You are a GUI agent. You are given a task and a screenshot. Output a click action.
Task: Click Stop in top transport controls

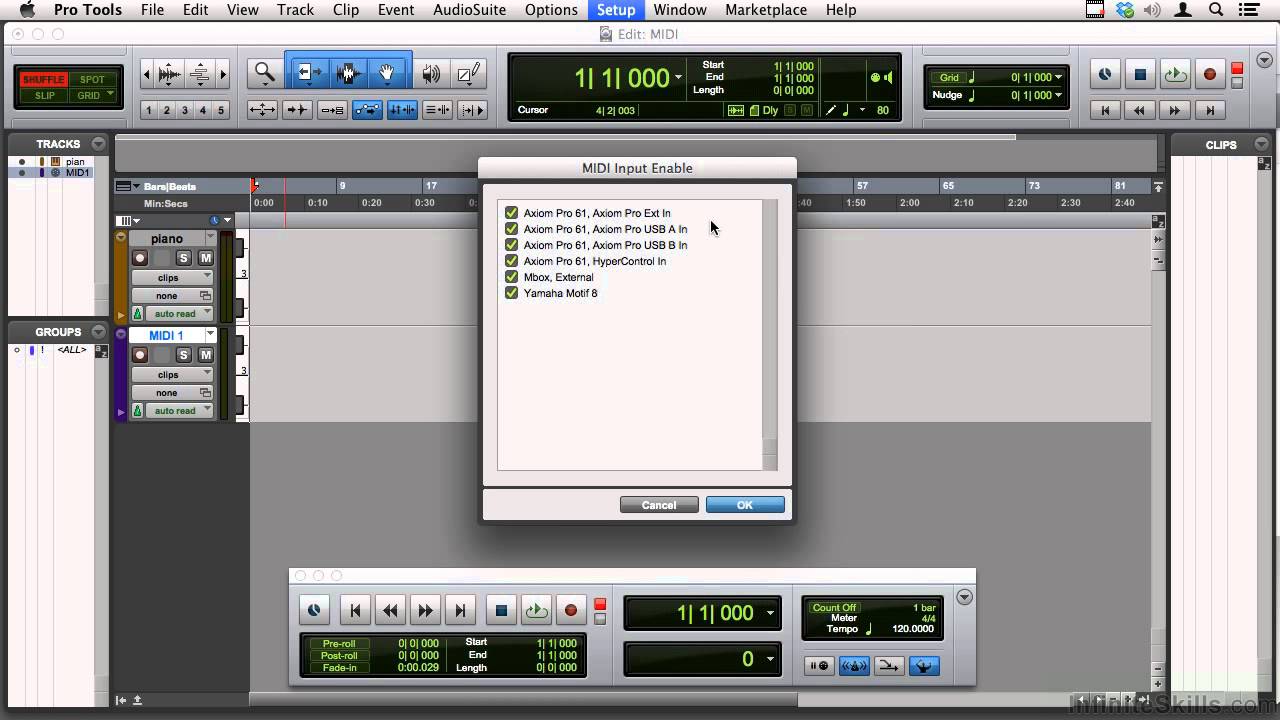pos(1140,74)
